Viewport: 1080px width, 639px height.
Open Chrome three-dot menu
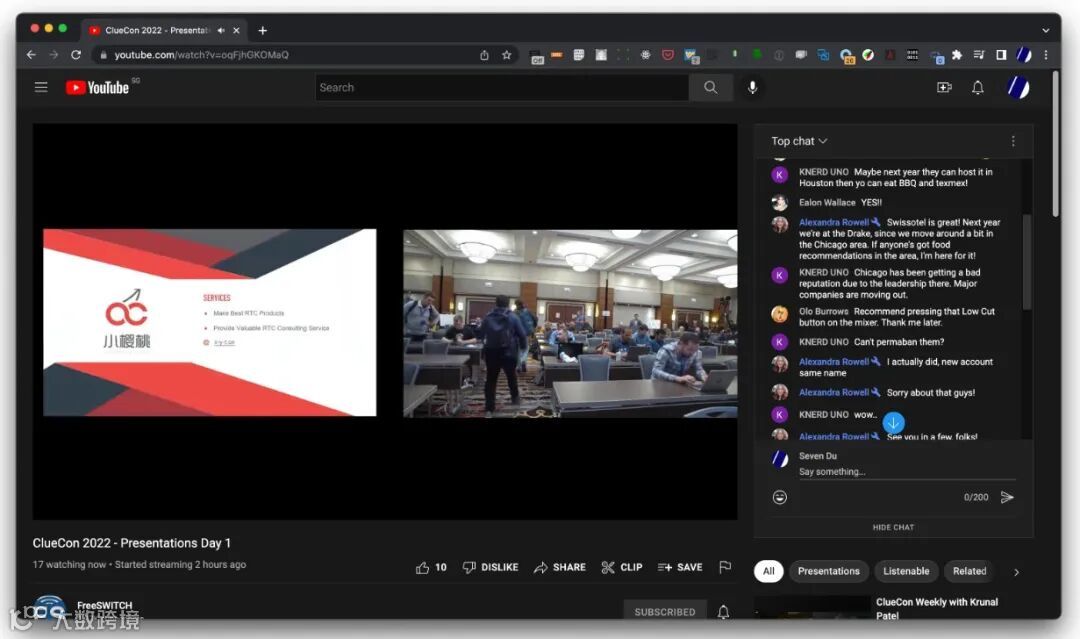pos(1046,55)
